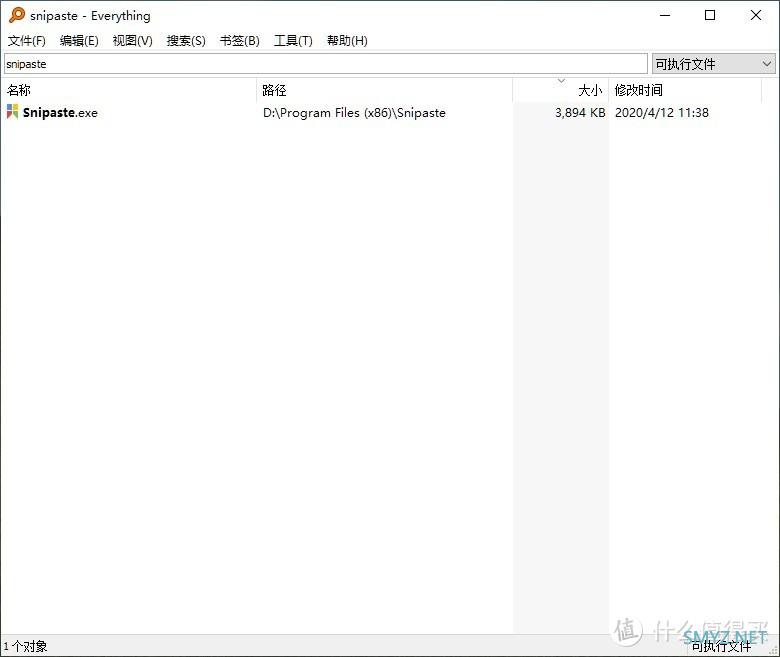Minimize the Everything window
The image size is (780, 657).
point(665,15)
